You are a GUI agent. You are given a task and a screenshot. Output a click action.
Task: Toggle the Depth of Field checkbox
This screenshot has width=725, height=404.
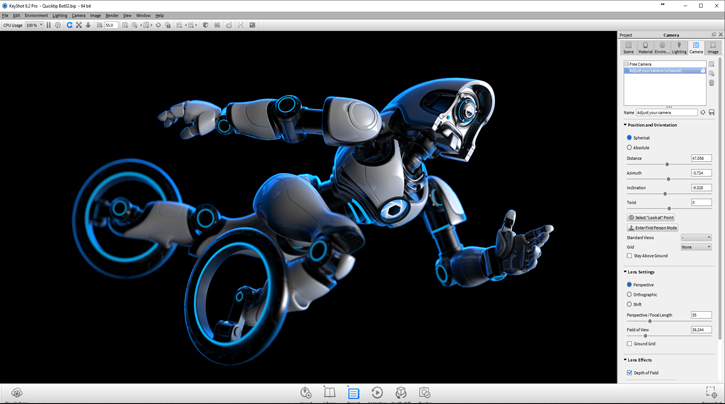[x=629, y=373]
